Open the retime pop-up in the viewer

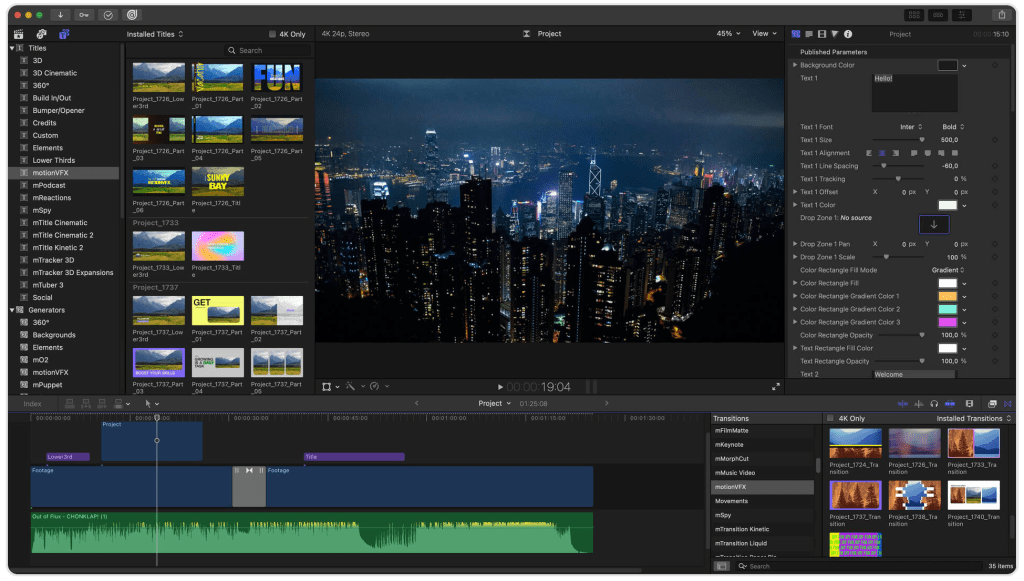375,386
